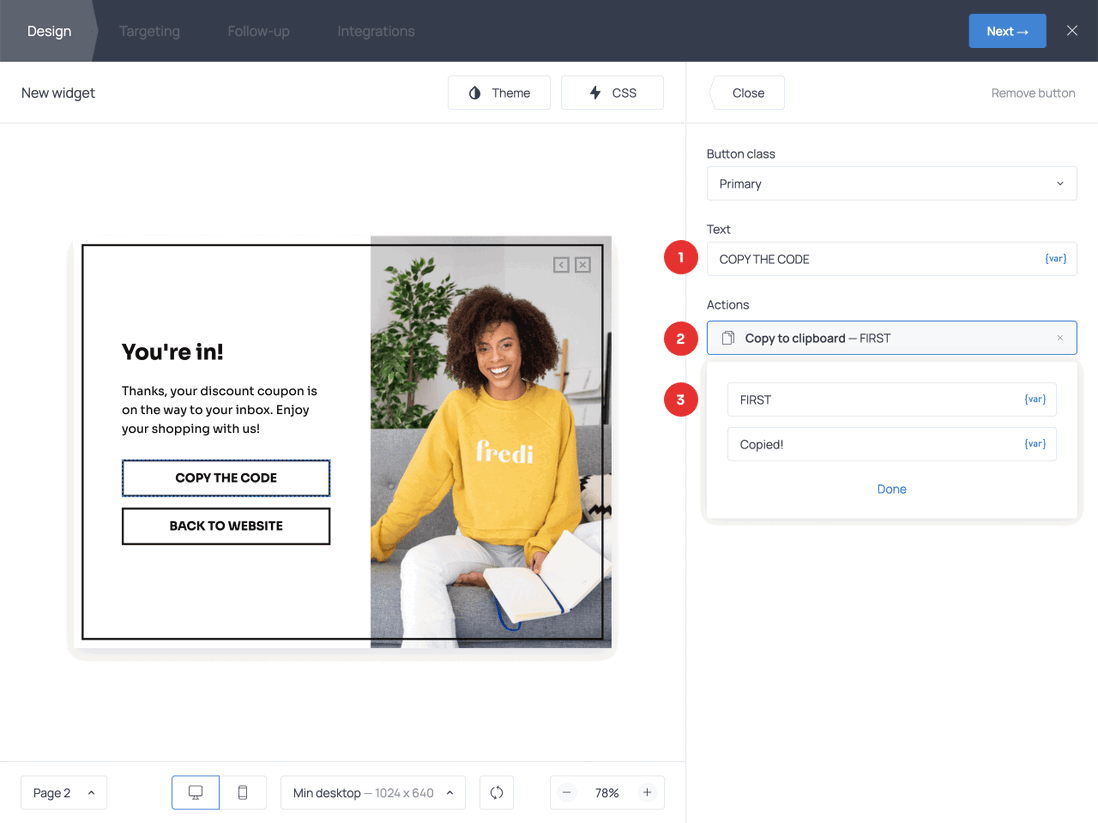
Task: Click the Next button to proceed
Action: [1007, 30]
